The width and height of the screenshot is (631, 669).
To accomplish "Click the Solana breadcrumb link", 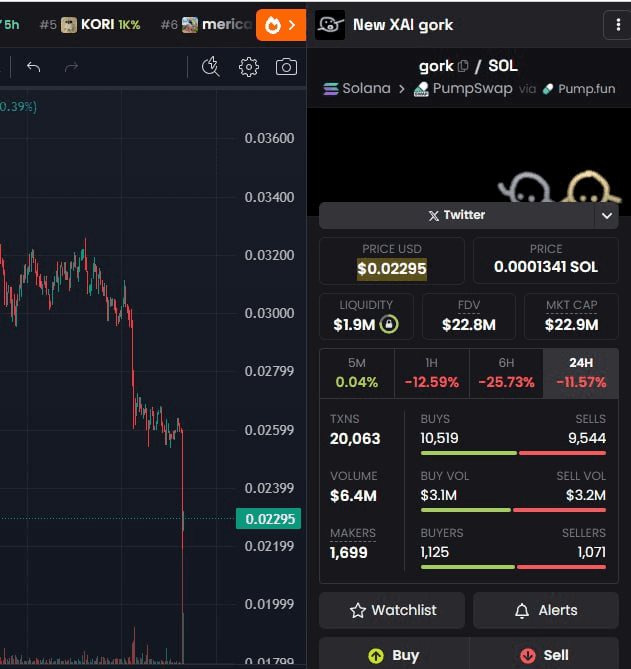I will click(x=366, y=88).
